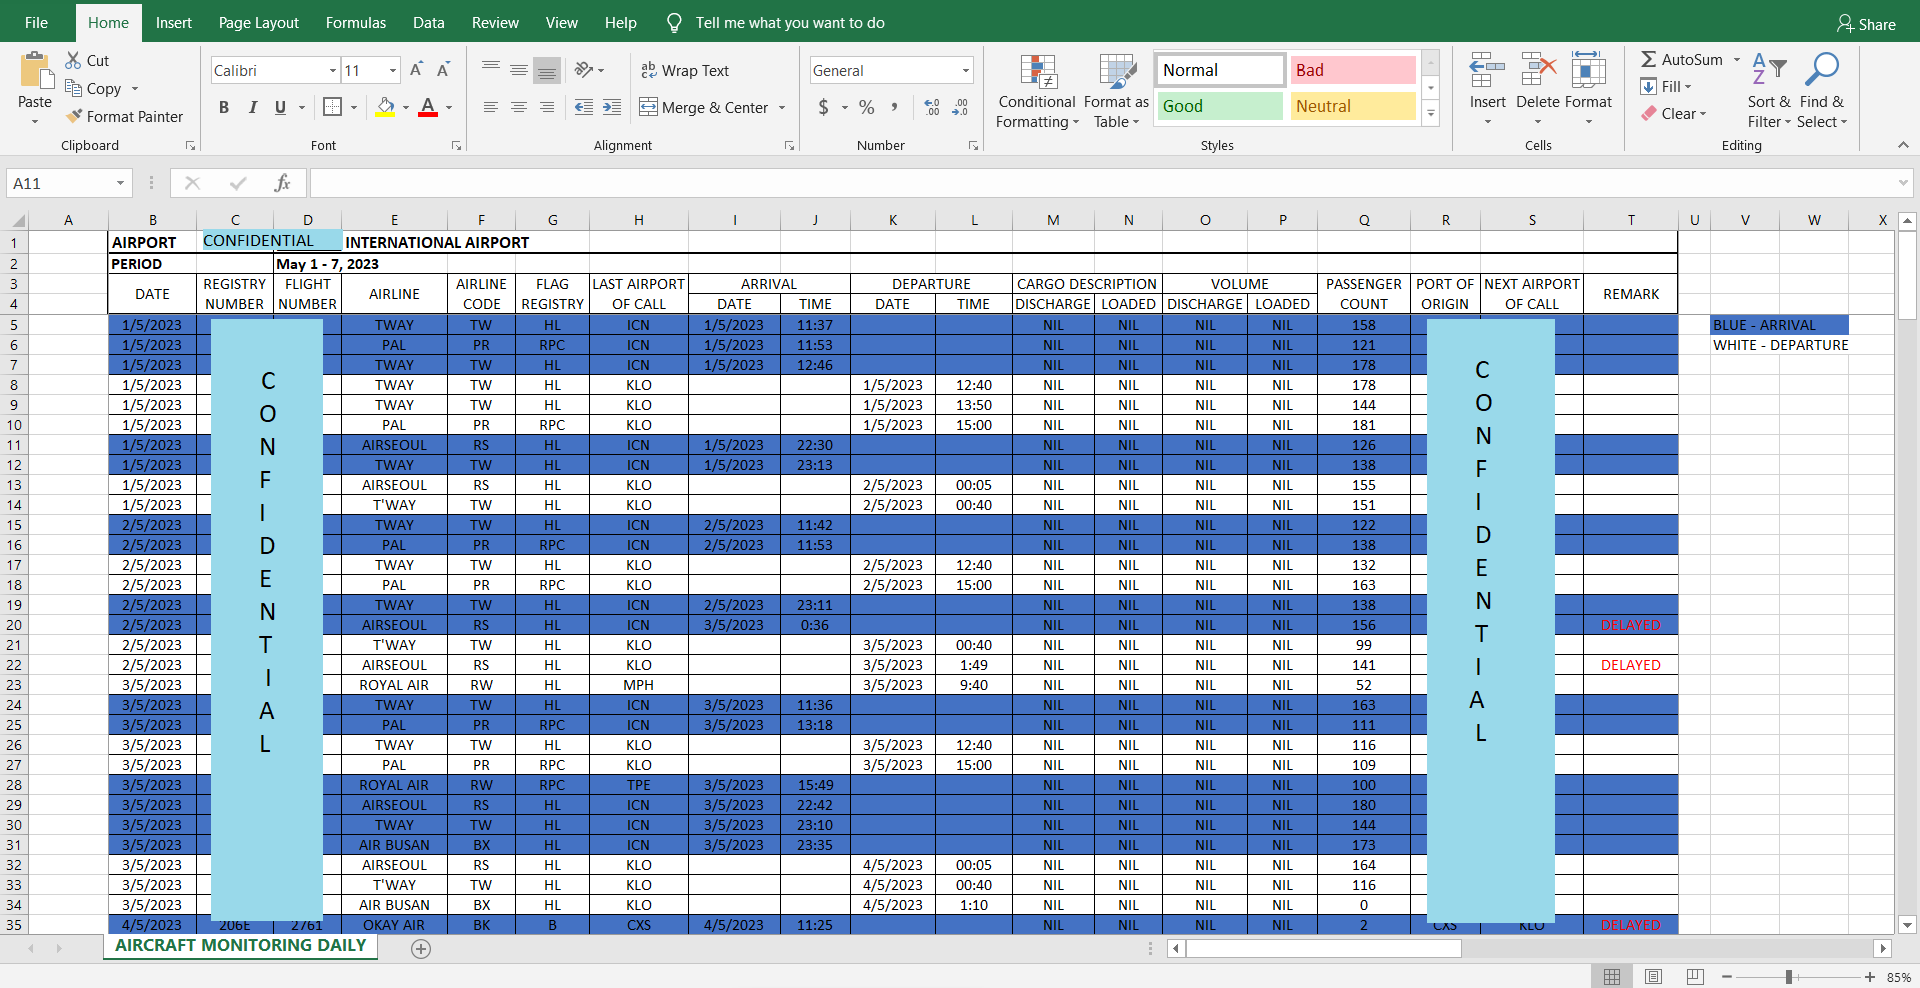The width and height of the screenshot is (1920, 988).
Task: Increase font size with the larger A icon
Action: tap(416, 70)
